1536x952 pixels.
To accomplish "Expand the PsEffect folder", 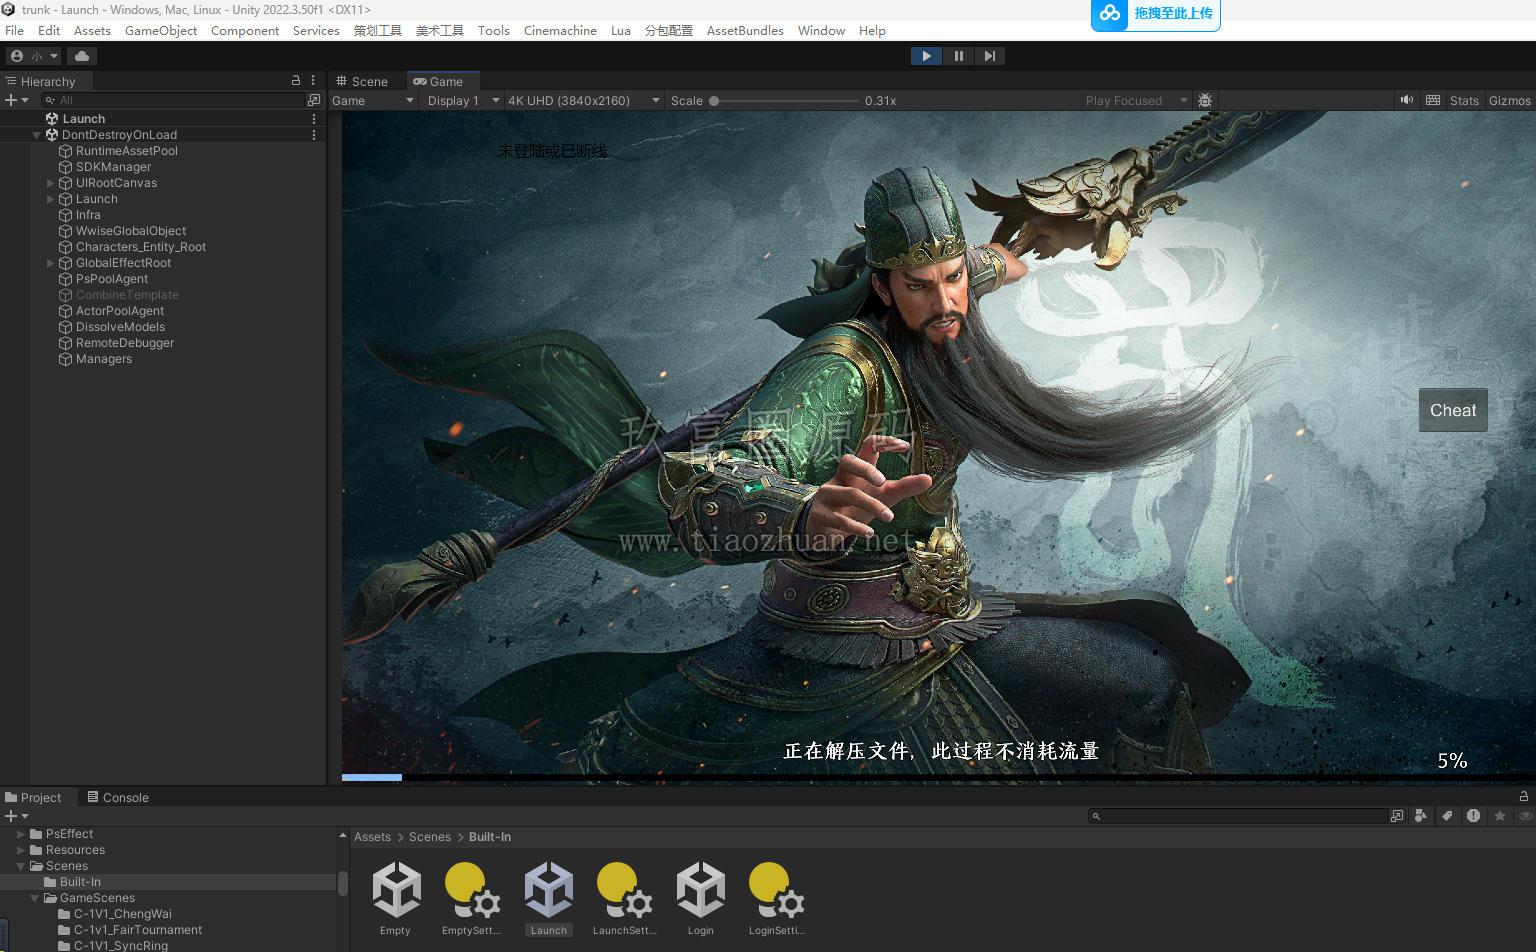I will 21,834.
